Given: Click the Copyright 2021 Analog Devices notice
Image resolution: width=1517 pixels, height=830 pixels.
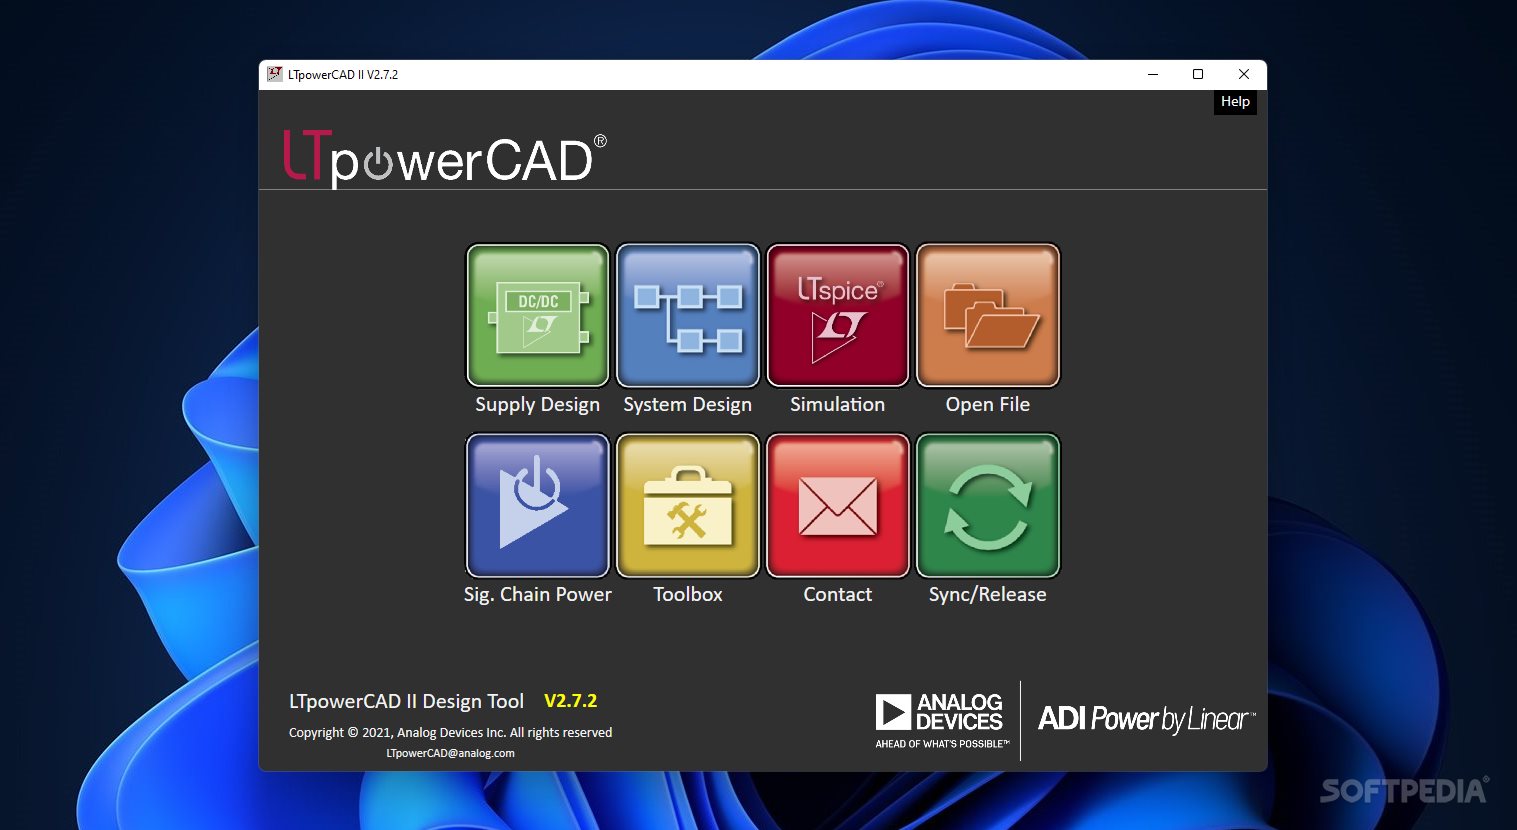Looking at the screenshot, I should [450, 733].
